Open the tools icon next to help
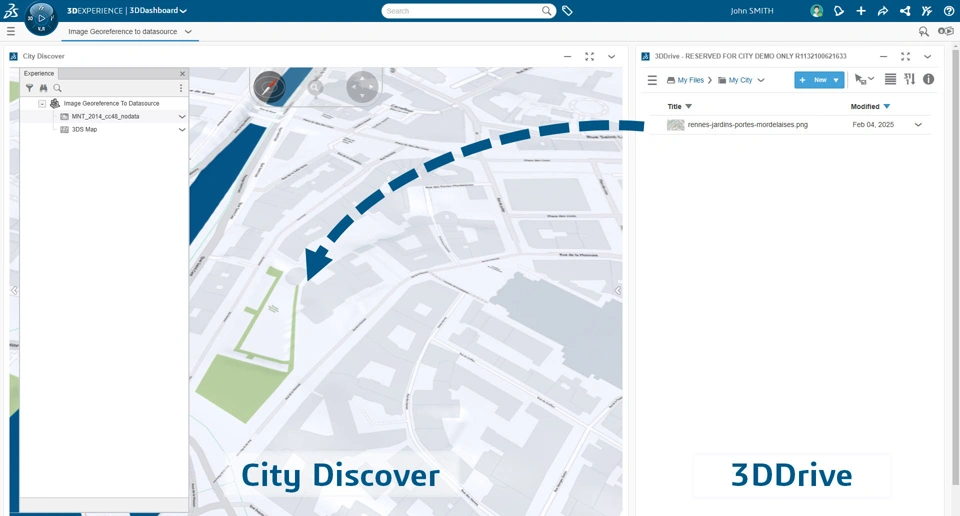This screenshot has height=516, width=960. pyautogui.click(x=927, y=11)
